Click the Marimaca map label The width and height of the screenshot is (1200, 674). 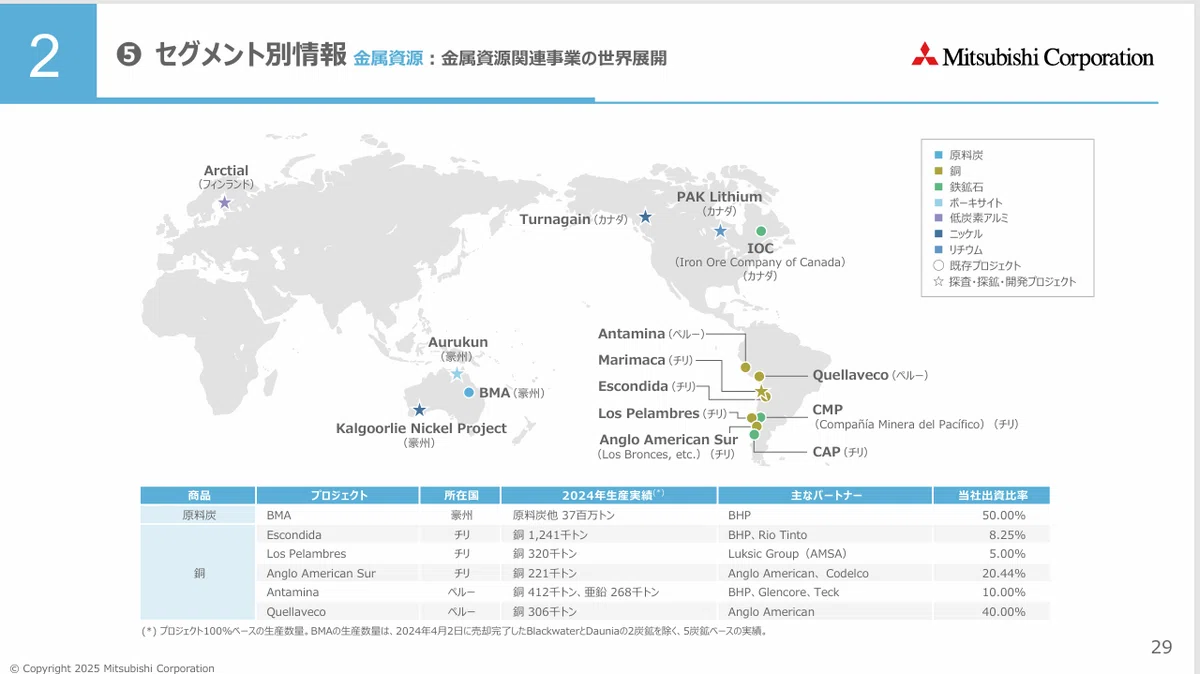tap(632, 360)
